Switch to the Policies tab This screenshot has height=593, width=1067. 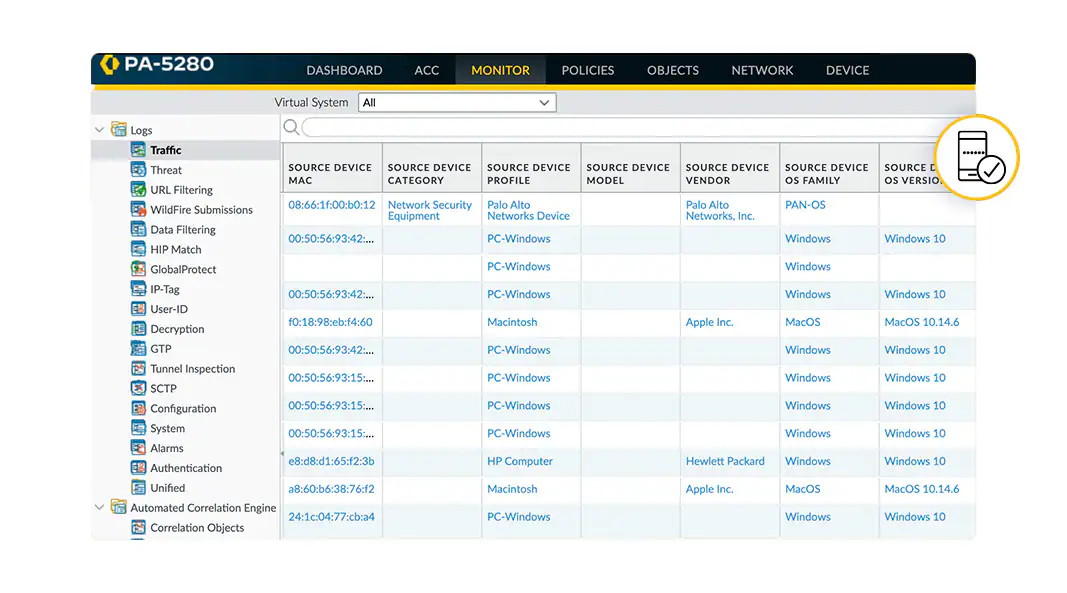pyautogui.click(x=587, y=70)
